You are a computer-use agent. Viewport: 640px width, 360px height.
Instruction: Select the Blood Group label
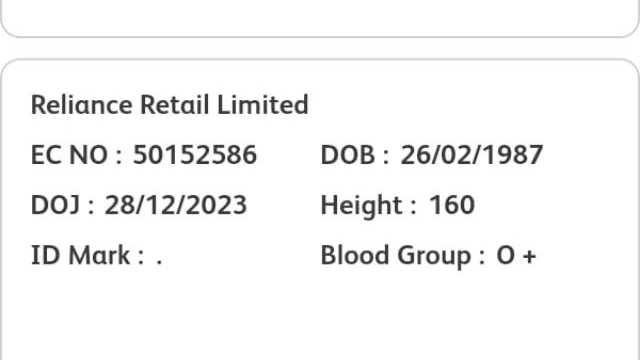pos(396,256)
